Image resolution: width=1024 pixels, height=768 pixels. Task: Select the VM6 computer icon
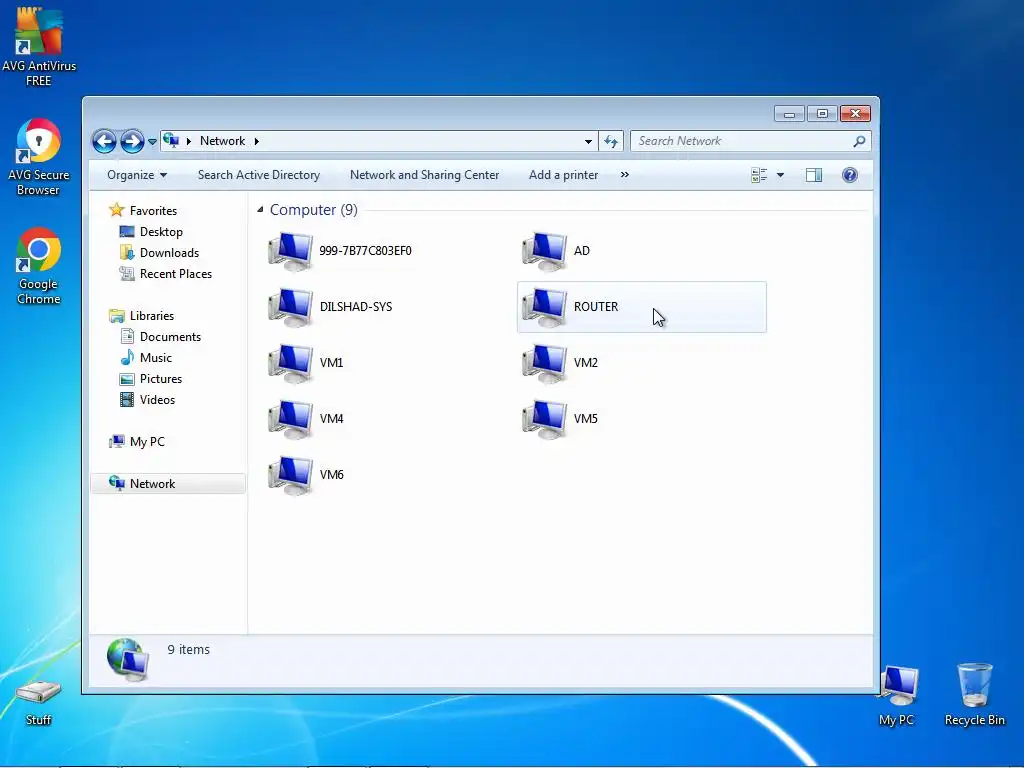pyautogui.click(x=291, y=475)
